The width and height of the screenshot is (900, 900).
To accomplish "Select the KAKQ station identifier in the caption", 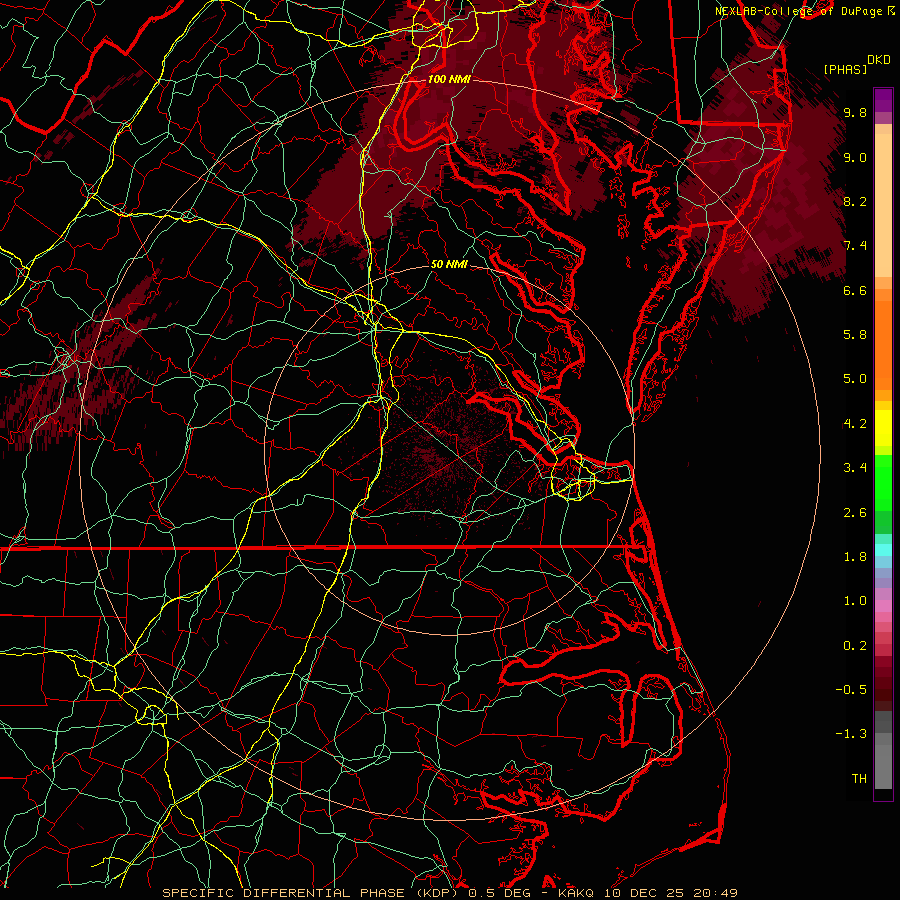I will pos(576,893).
